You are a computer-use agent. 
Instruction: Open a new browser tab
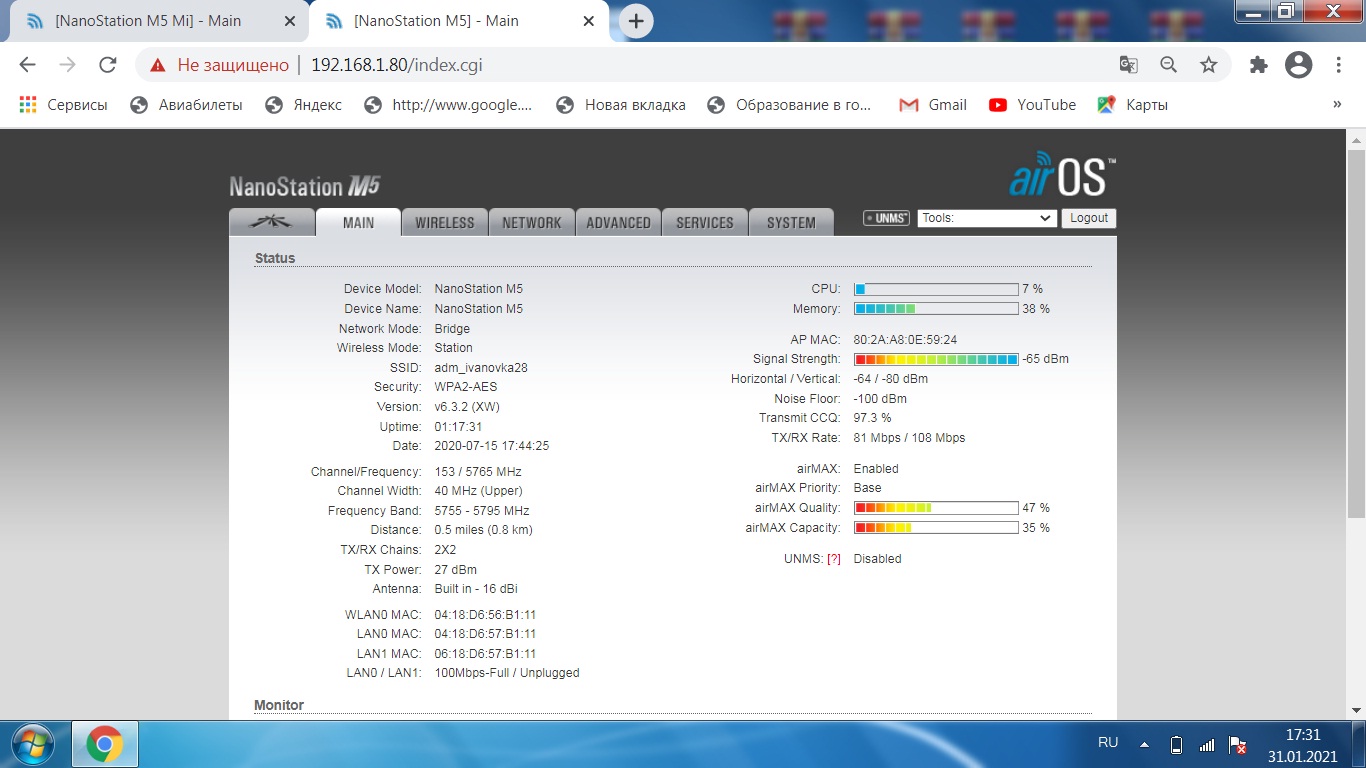click(x=636, y=21)
